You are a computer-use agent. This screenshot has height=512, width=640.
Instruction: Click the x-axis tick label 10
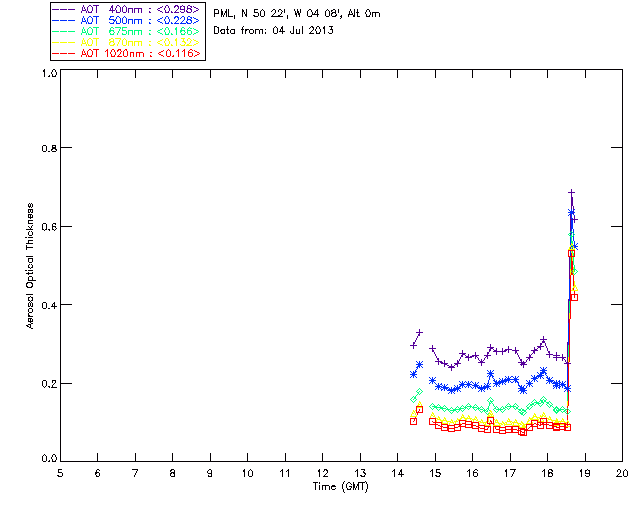tap(247, 473)
